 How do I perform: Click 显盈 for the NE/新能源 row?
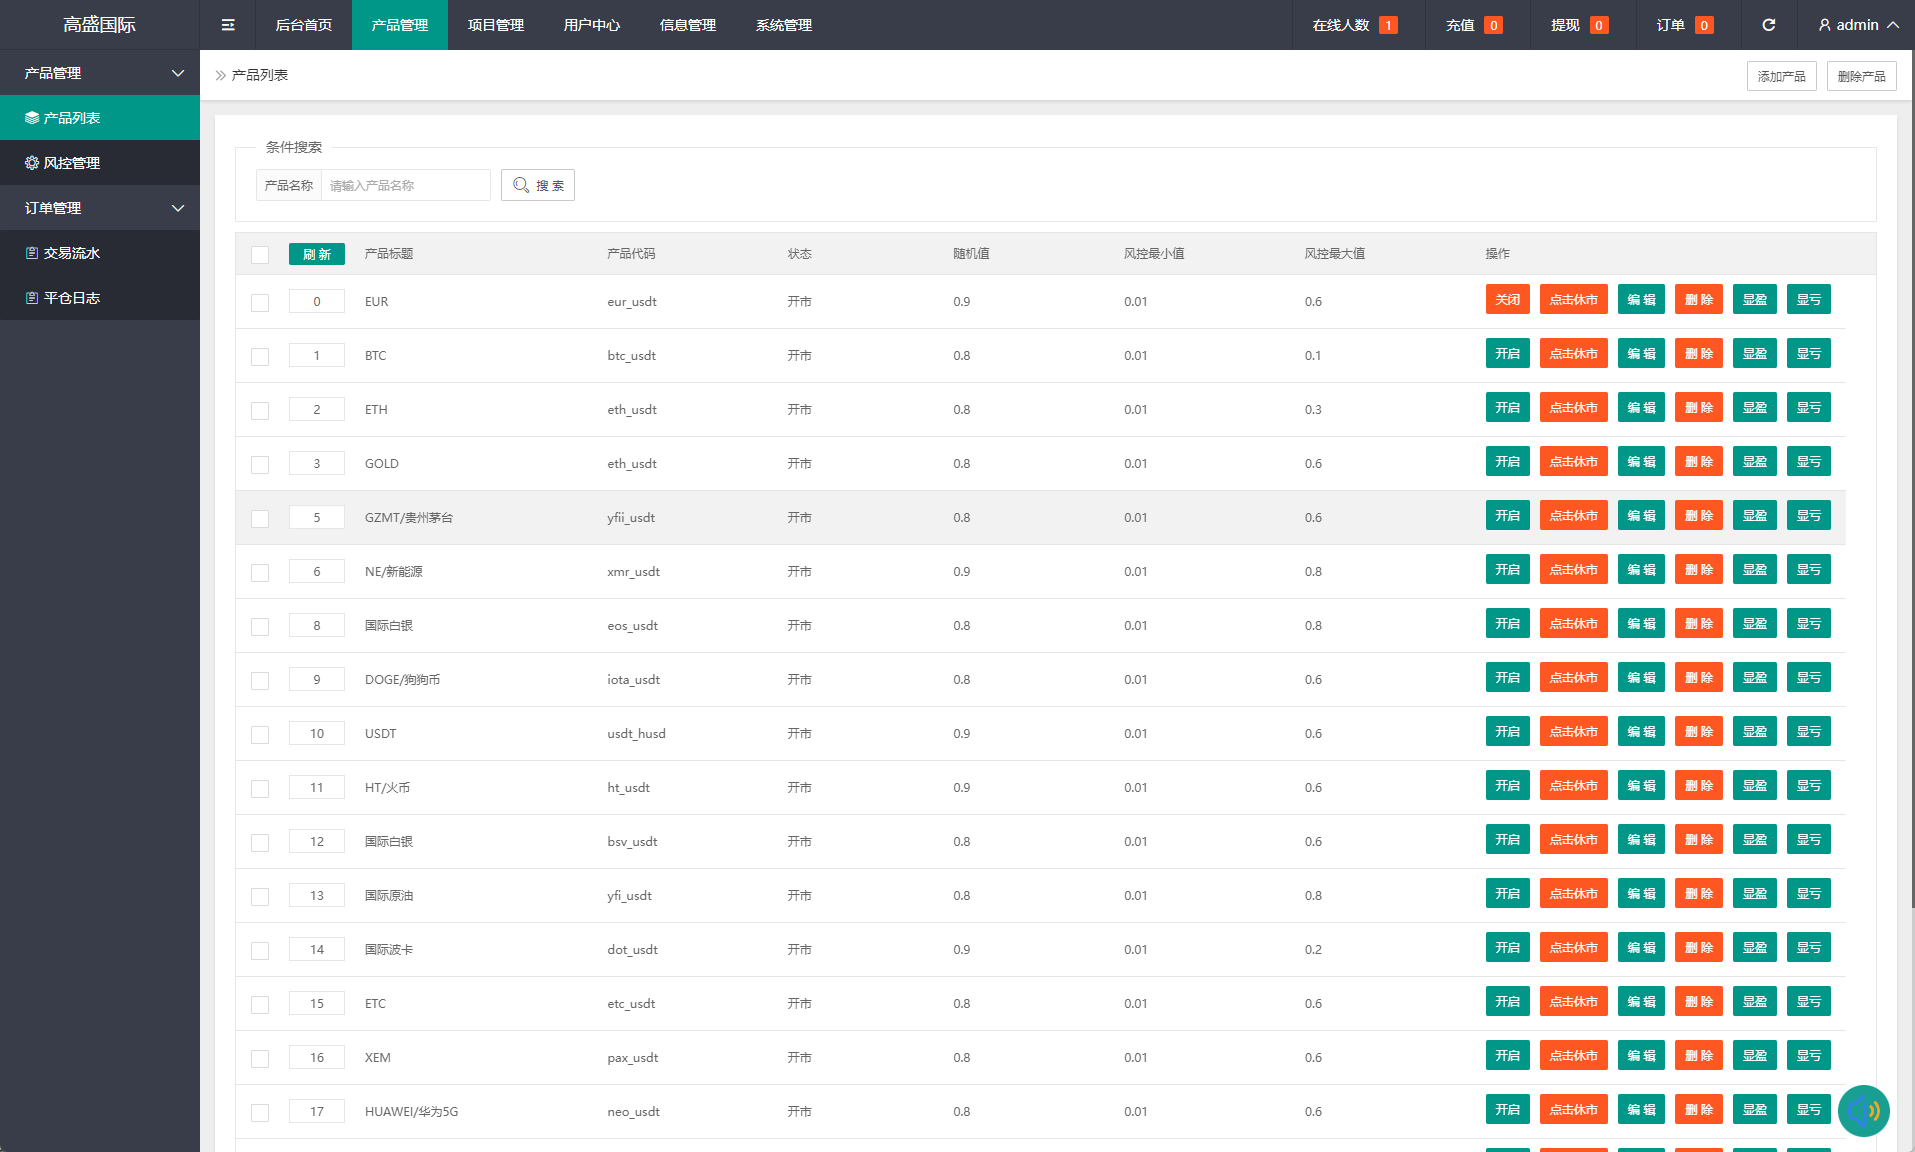tap(1755, 569)
